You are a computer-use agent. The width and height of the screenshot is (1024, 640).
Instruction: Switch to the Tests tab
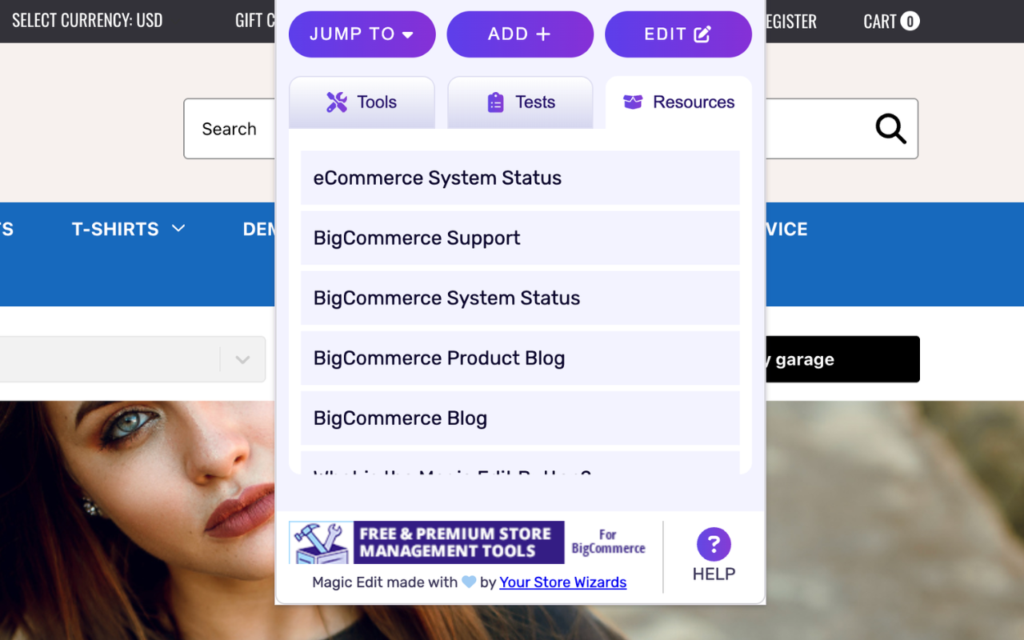(519, 101)
